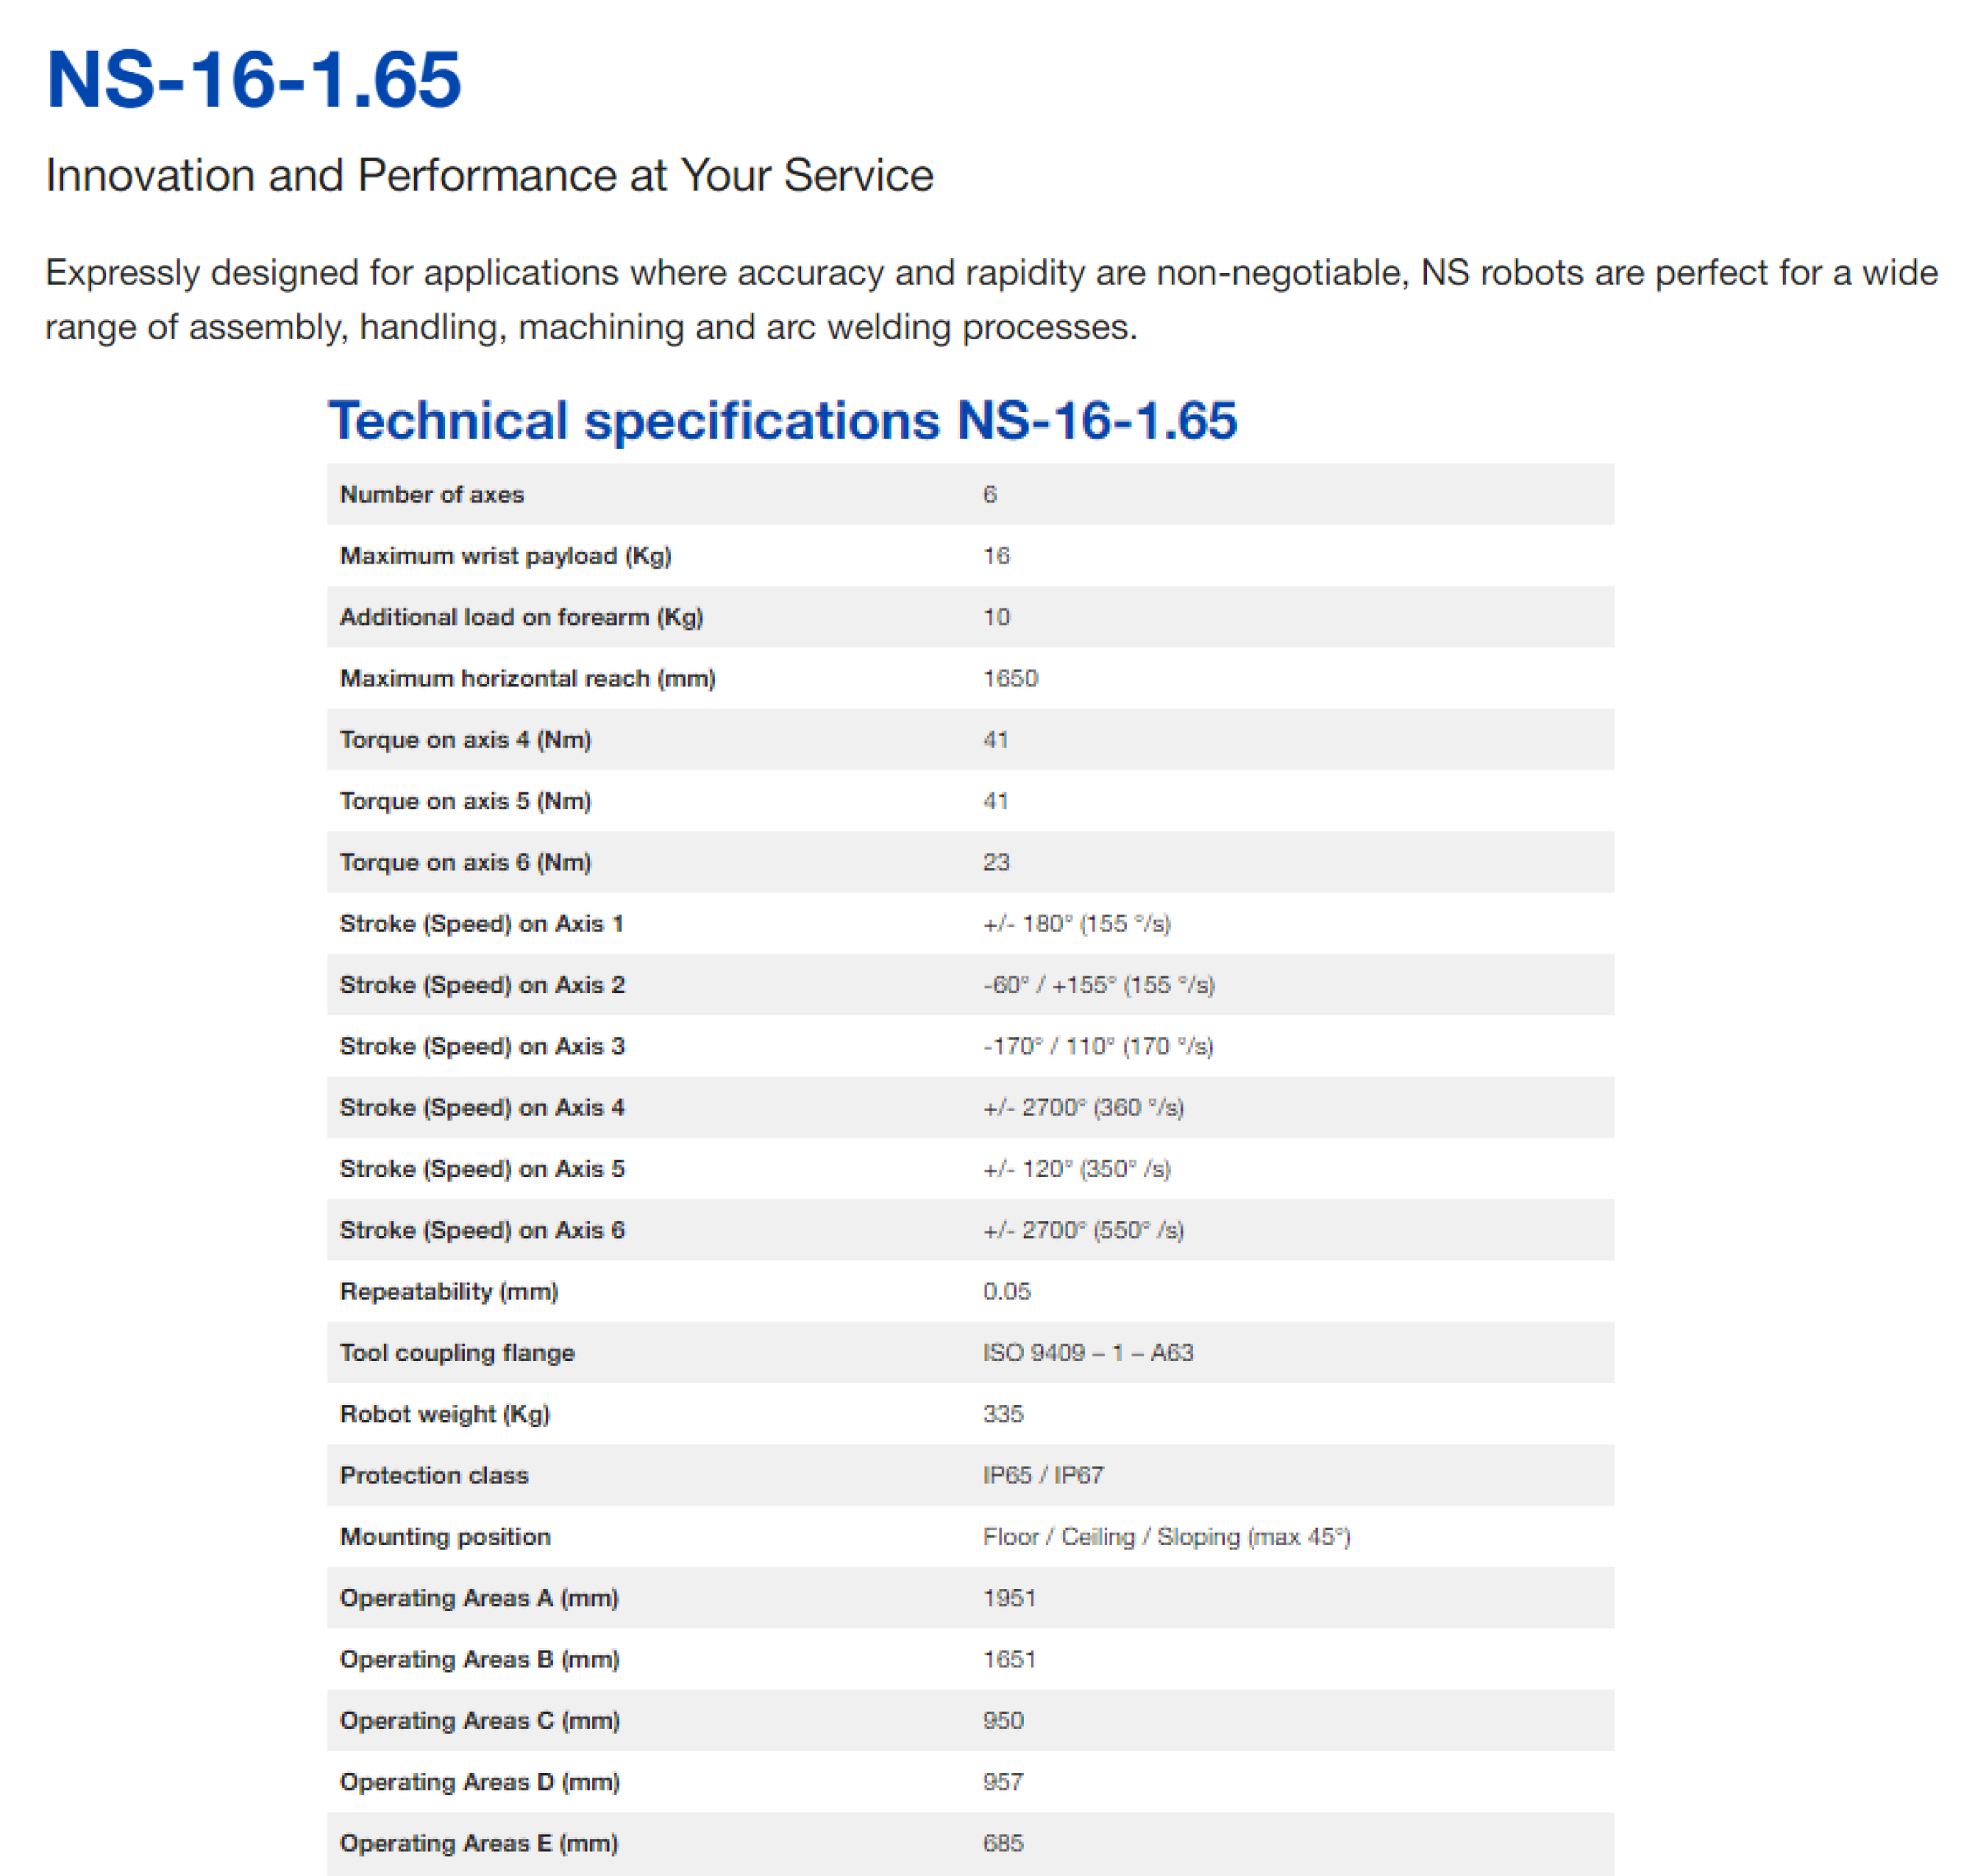Click the Maximum wrist payload (Kg) label
This screenshot has width=1986, height=1876.
tap(505, 556)
